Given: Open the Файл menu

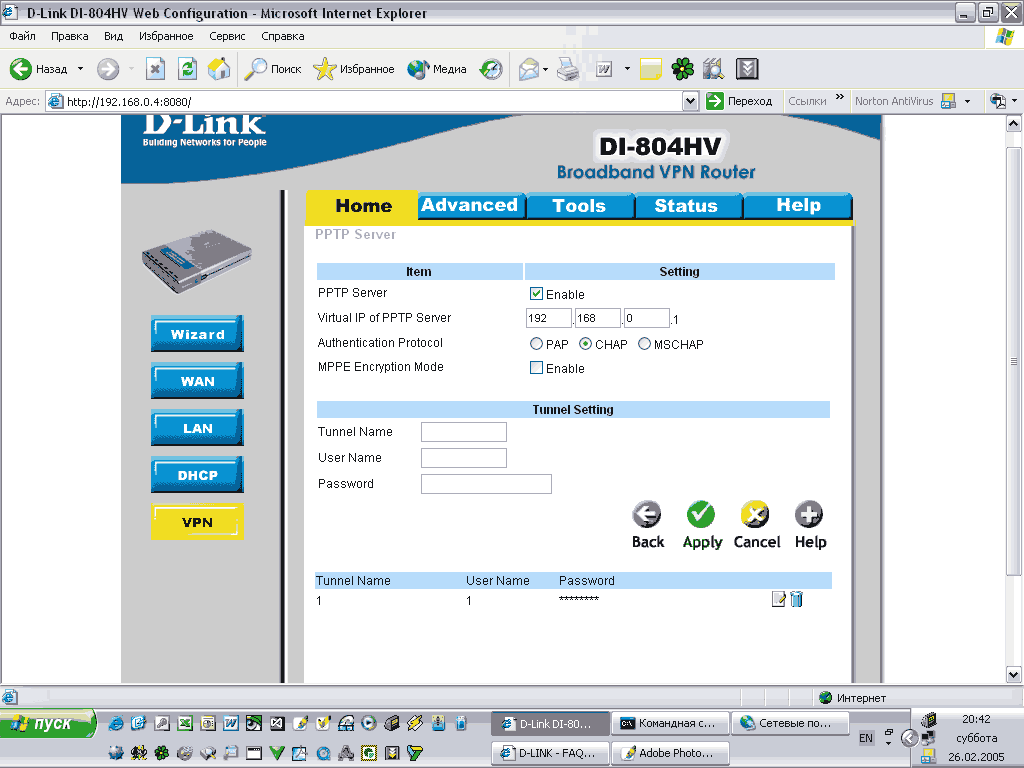Looking at the screenshot, I should (x=22, y=36).
